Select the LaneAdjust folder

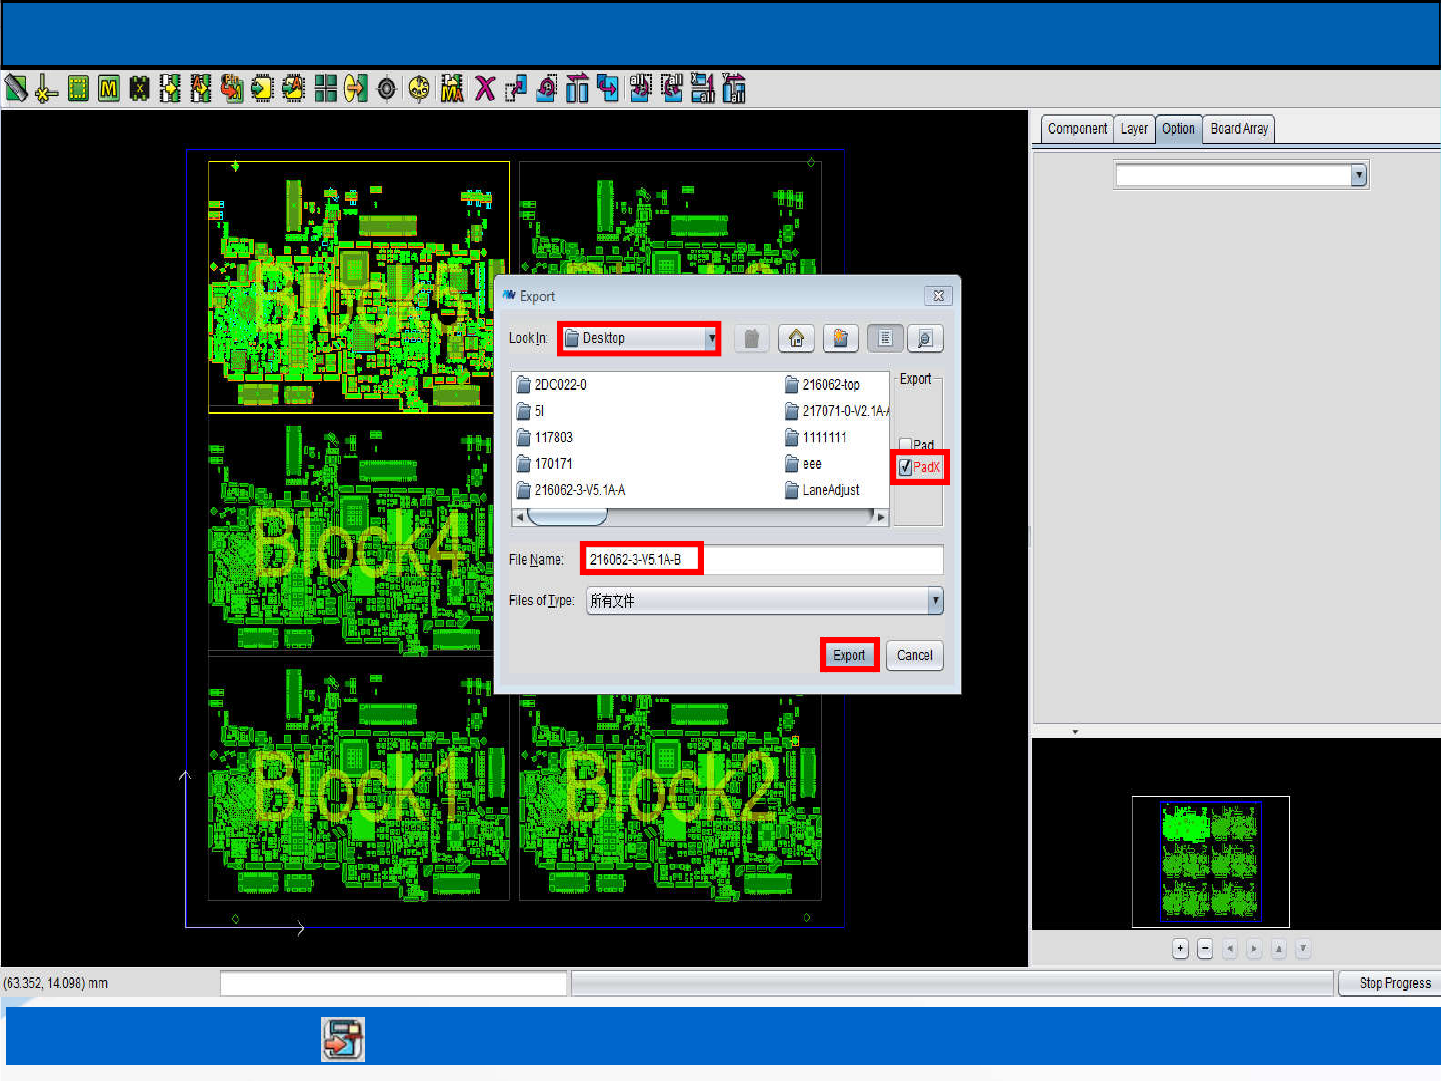coord(822,490)
